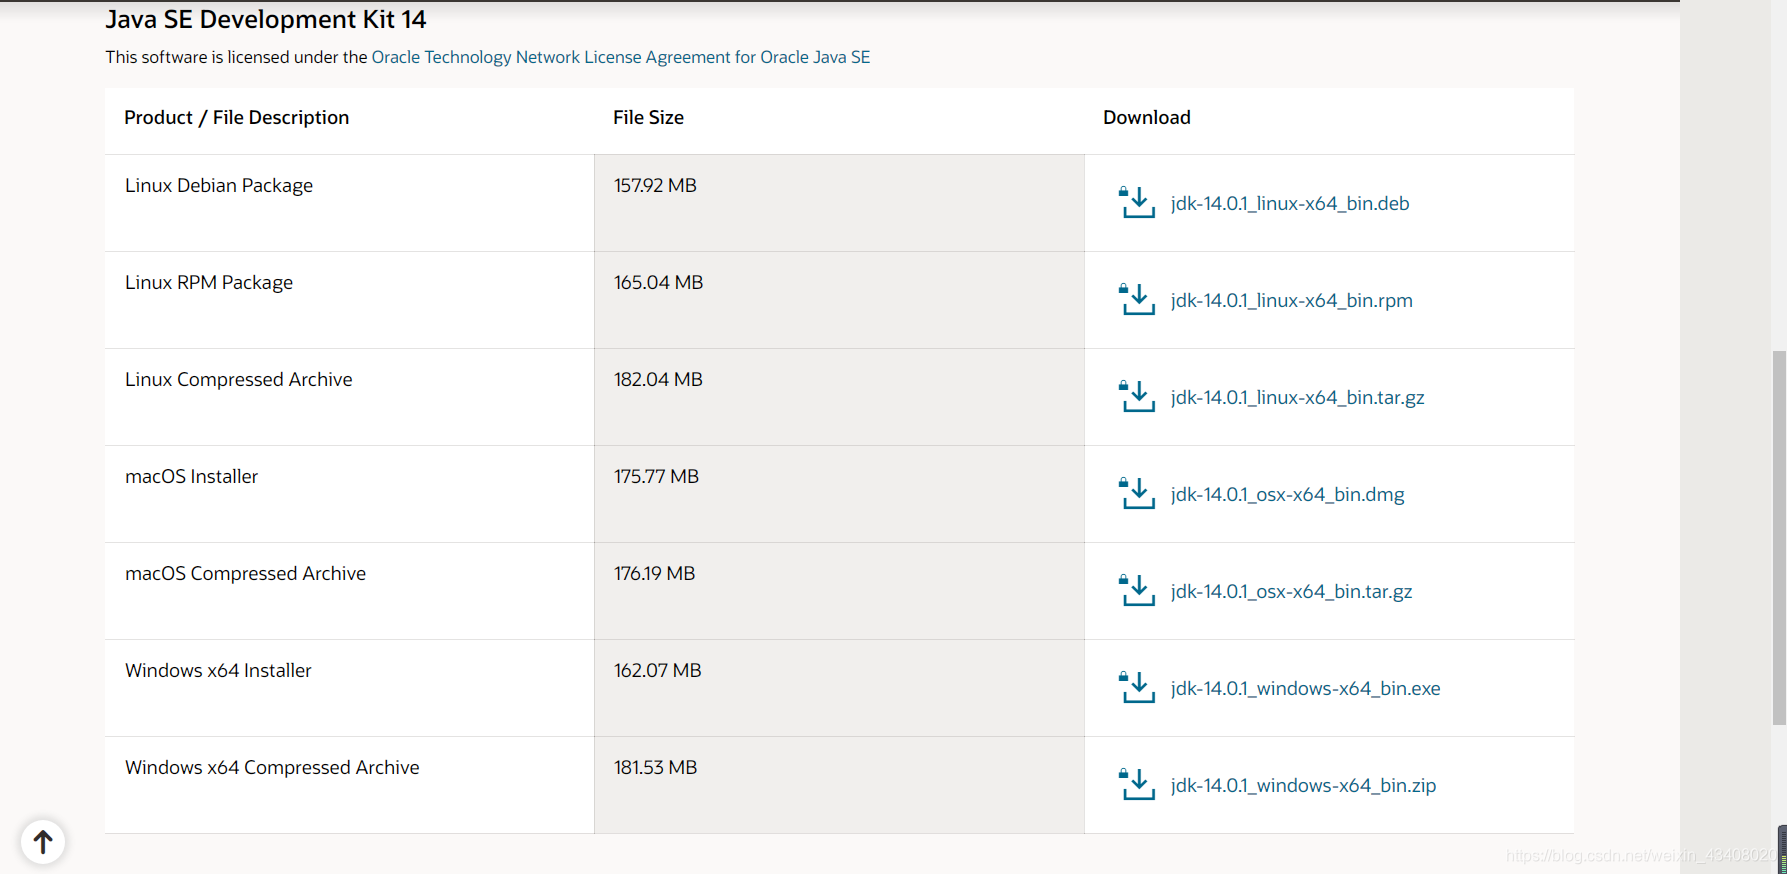The image size is (1787, 874).
Task: Click download icon for windows-x64_bin.zip
Action: 1137,785
